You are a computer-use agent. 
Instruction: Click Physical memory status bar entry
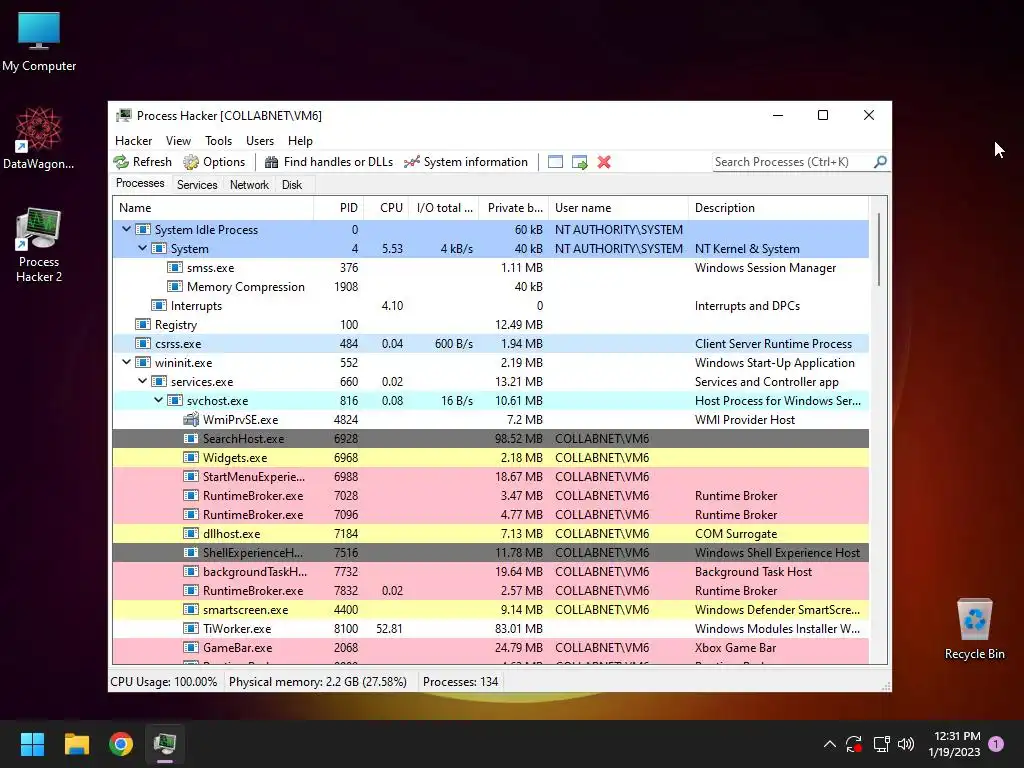pos(318,682)
